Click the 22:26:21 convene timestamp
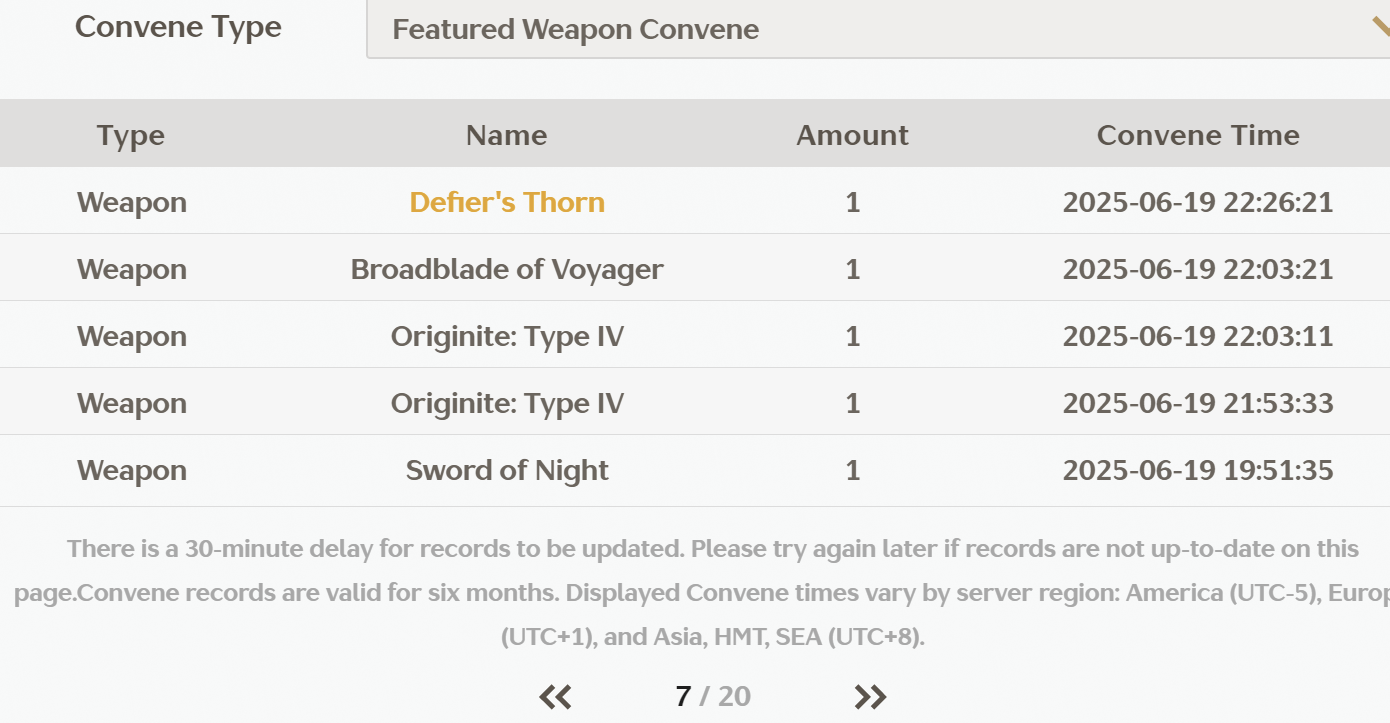1390x723 pixels. click(1198, 202)
